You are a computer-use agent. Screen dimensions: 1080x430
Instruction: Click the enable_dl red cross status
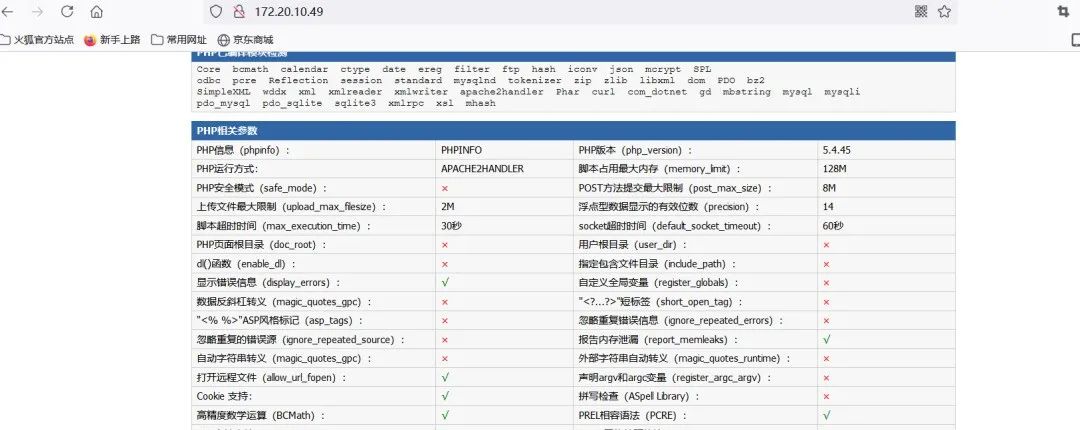[445, 264]
